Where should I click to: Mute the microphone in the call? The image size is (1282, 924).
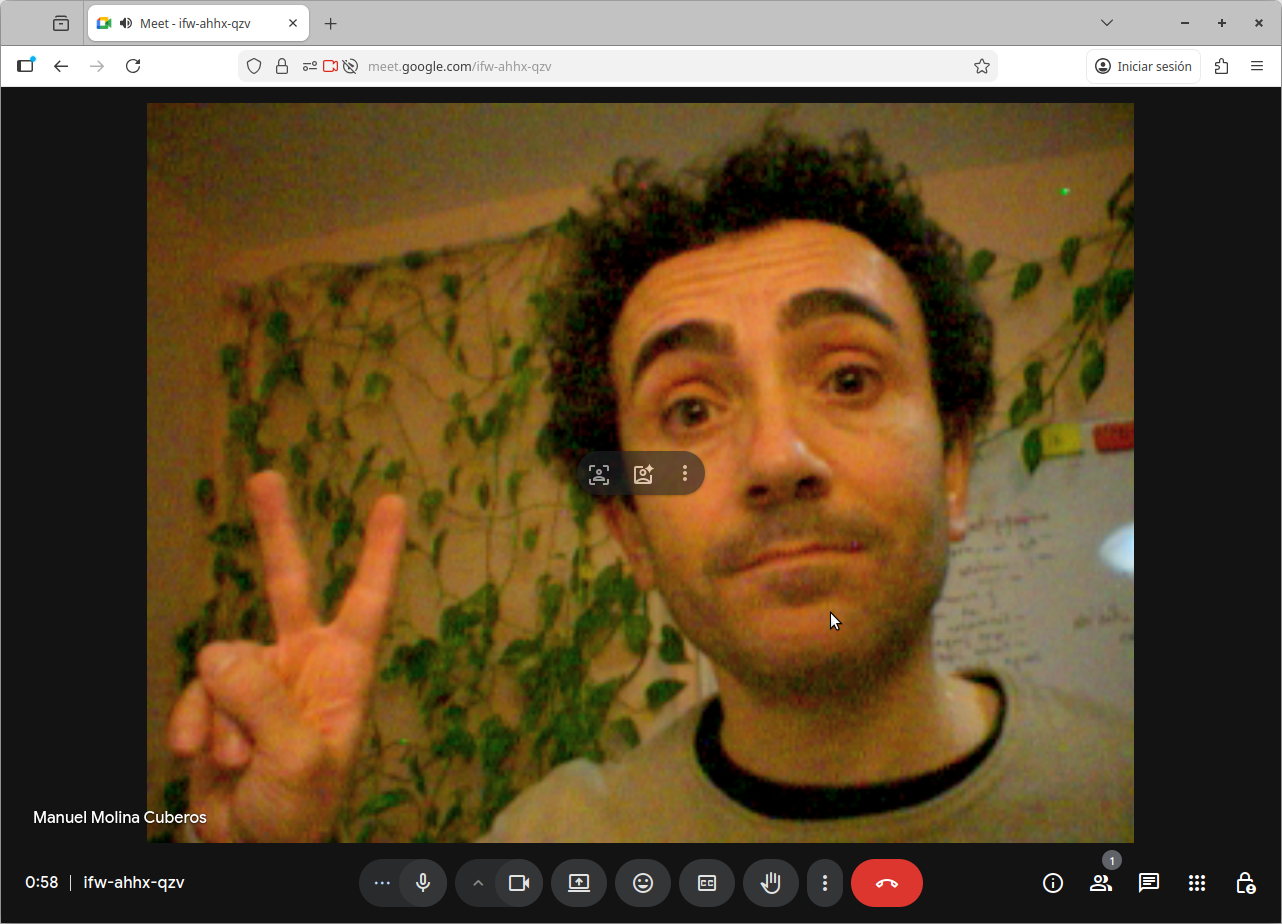tap(423, 883)
